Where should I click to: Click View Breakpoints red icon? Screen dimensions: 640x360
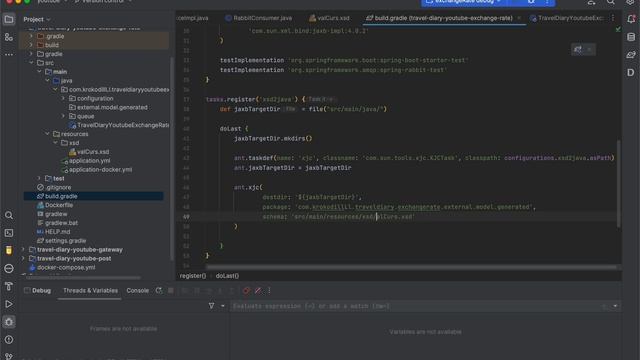tap(246, 290)
